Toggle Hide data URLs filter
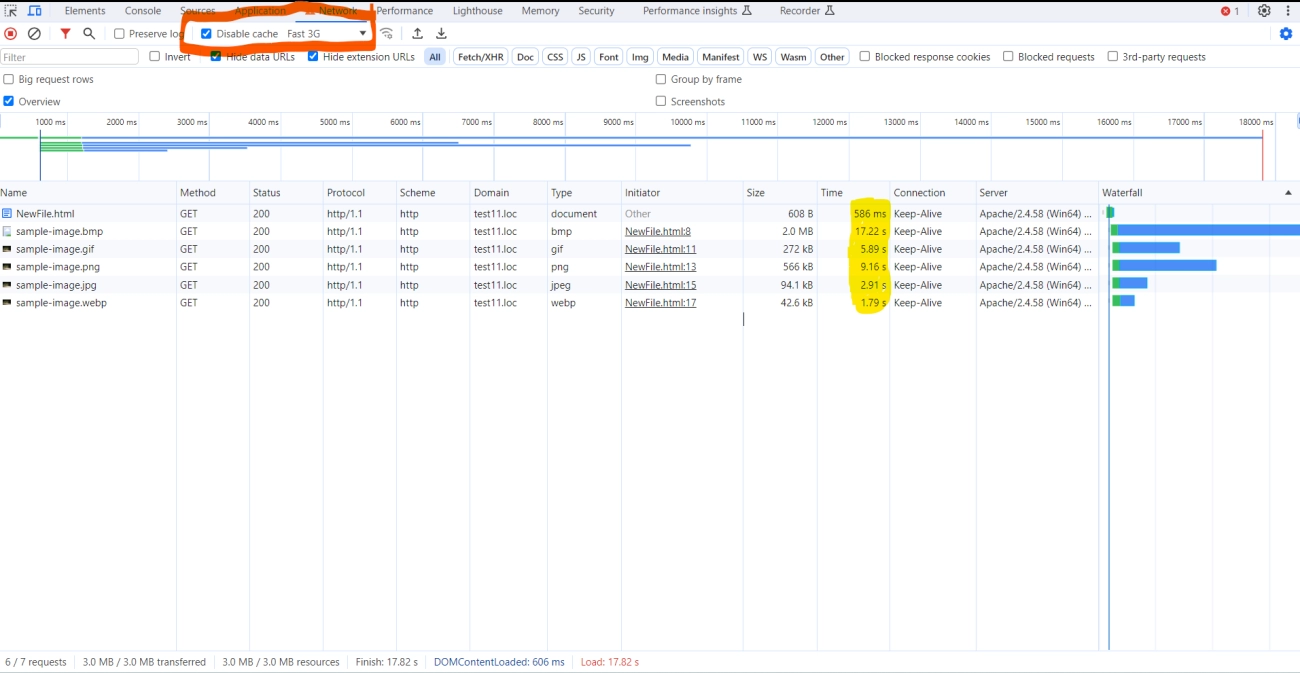Viewport: 1300px width, 673px height. pyautogui.click(x=213, y=56)
